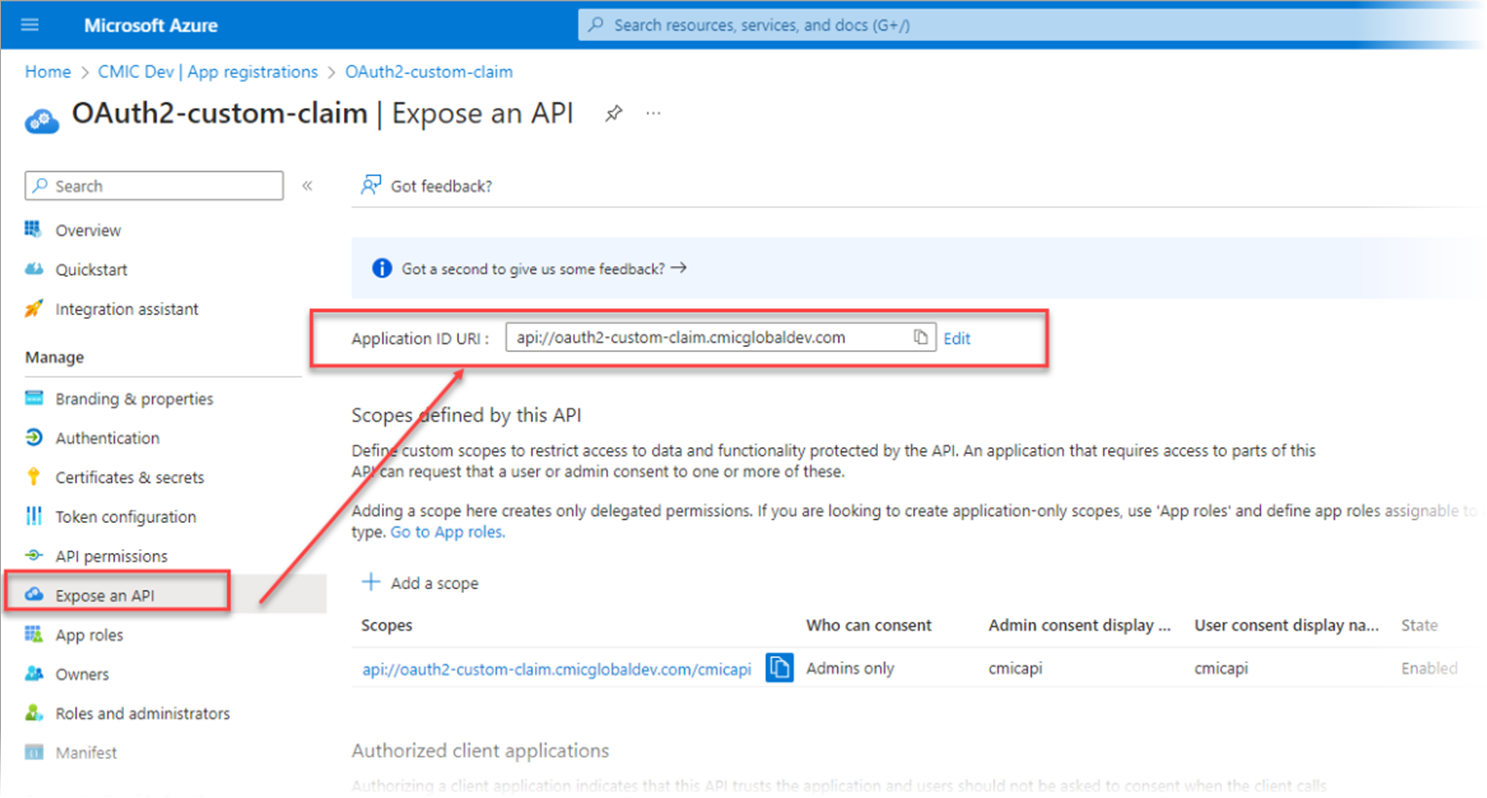
Task: Click the Manifest icon
Action: 35,753
